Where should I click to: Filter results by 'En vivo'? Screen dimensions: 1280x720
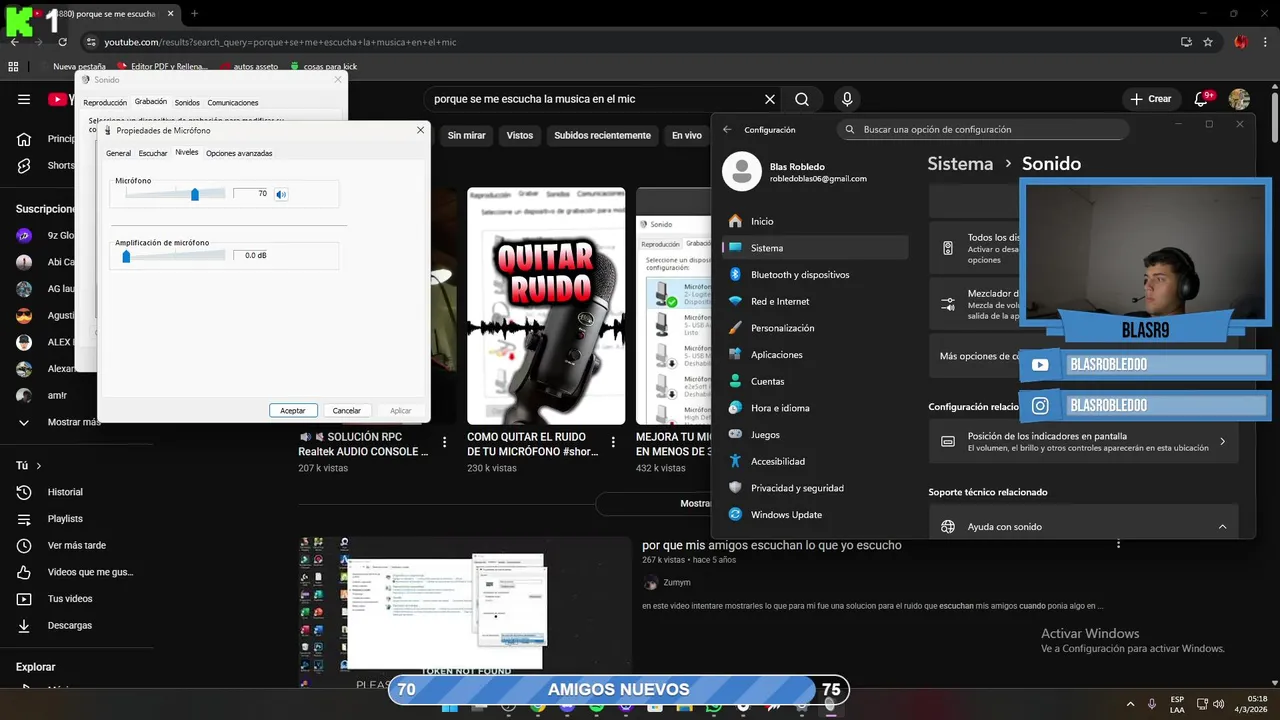coord(687,135)
